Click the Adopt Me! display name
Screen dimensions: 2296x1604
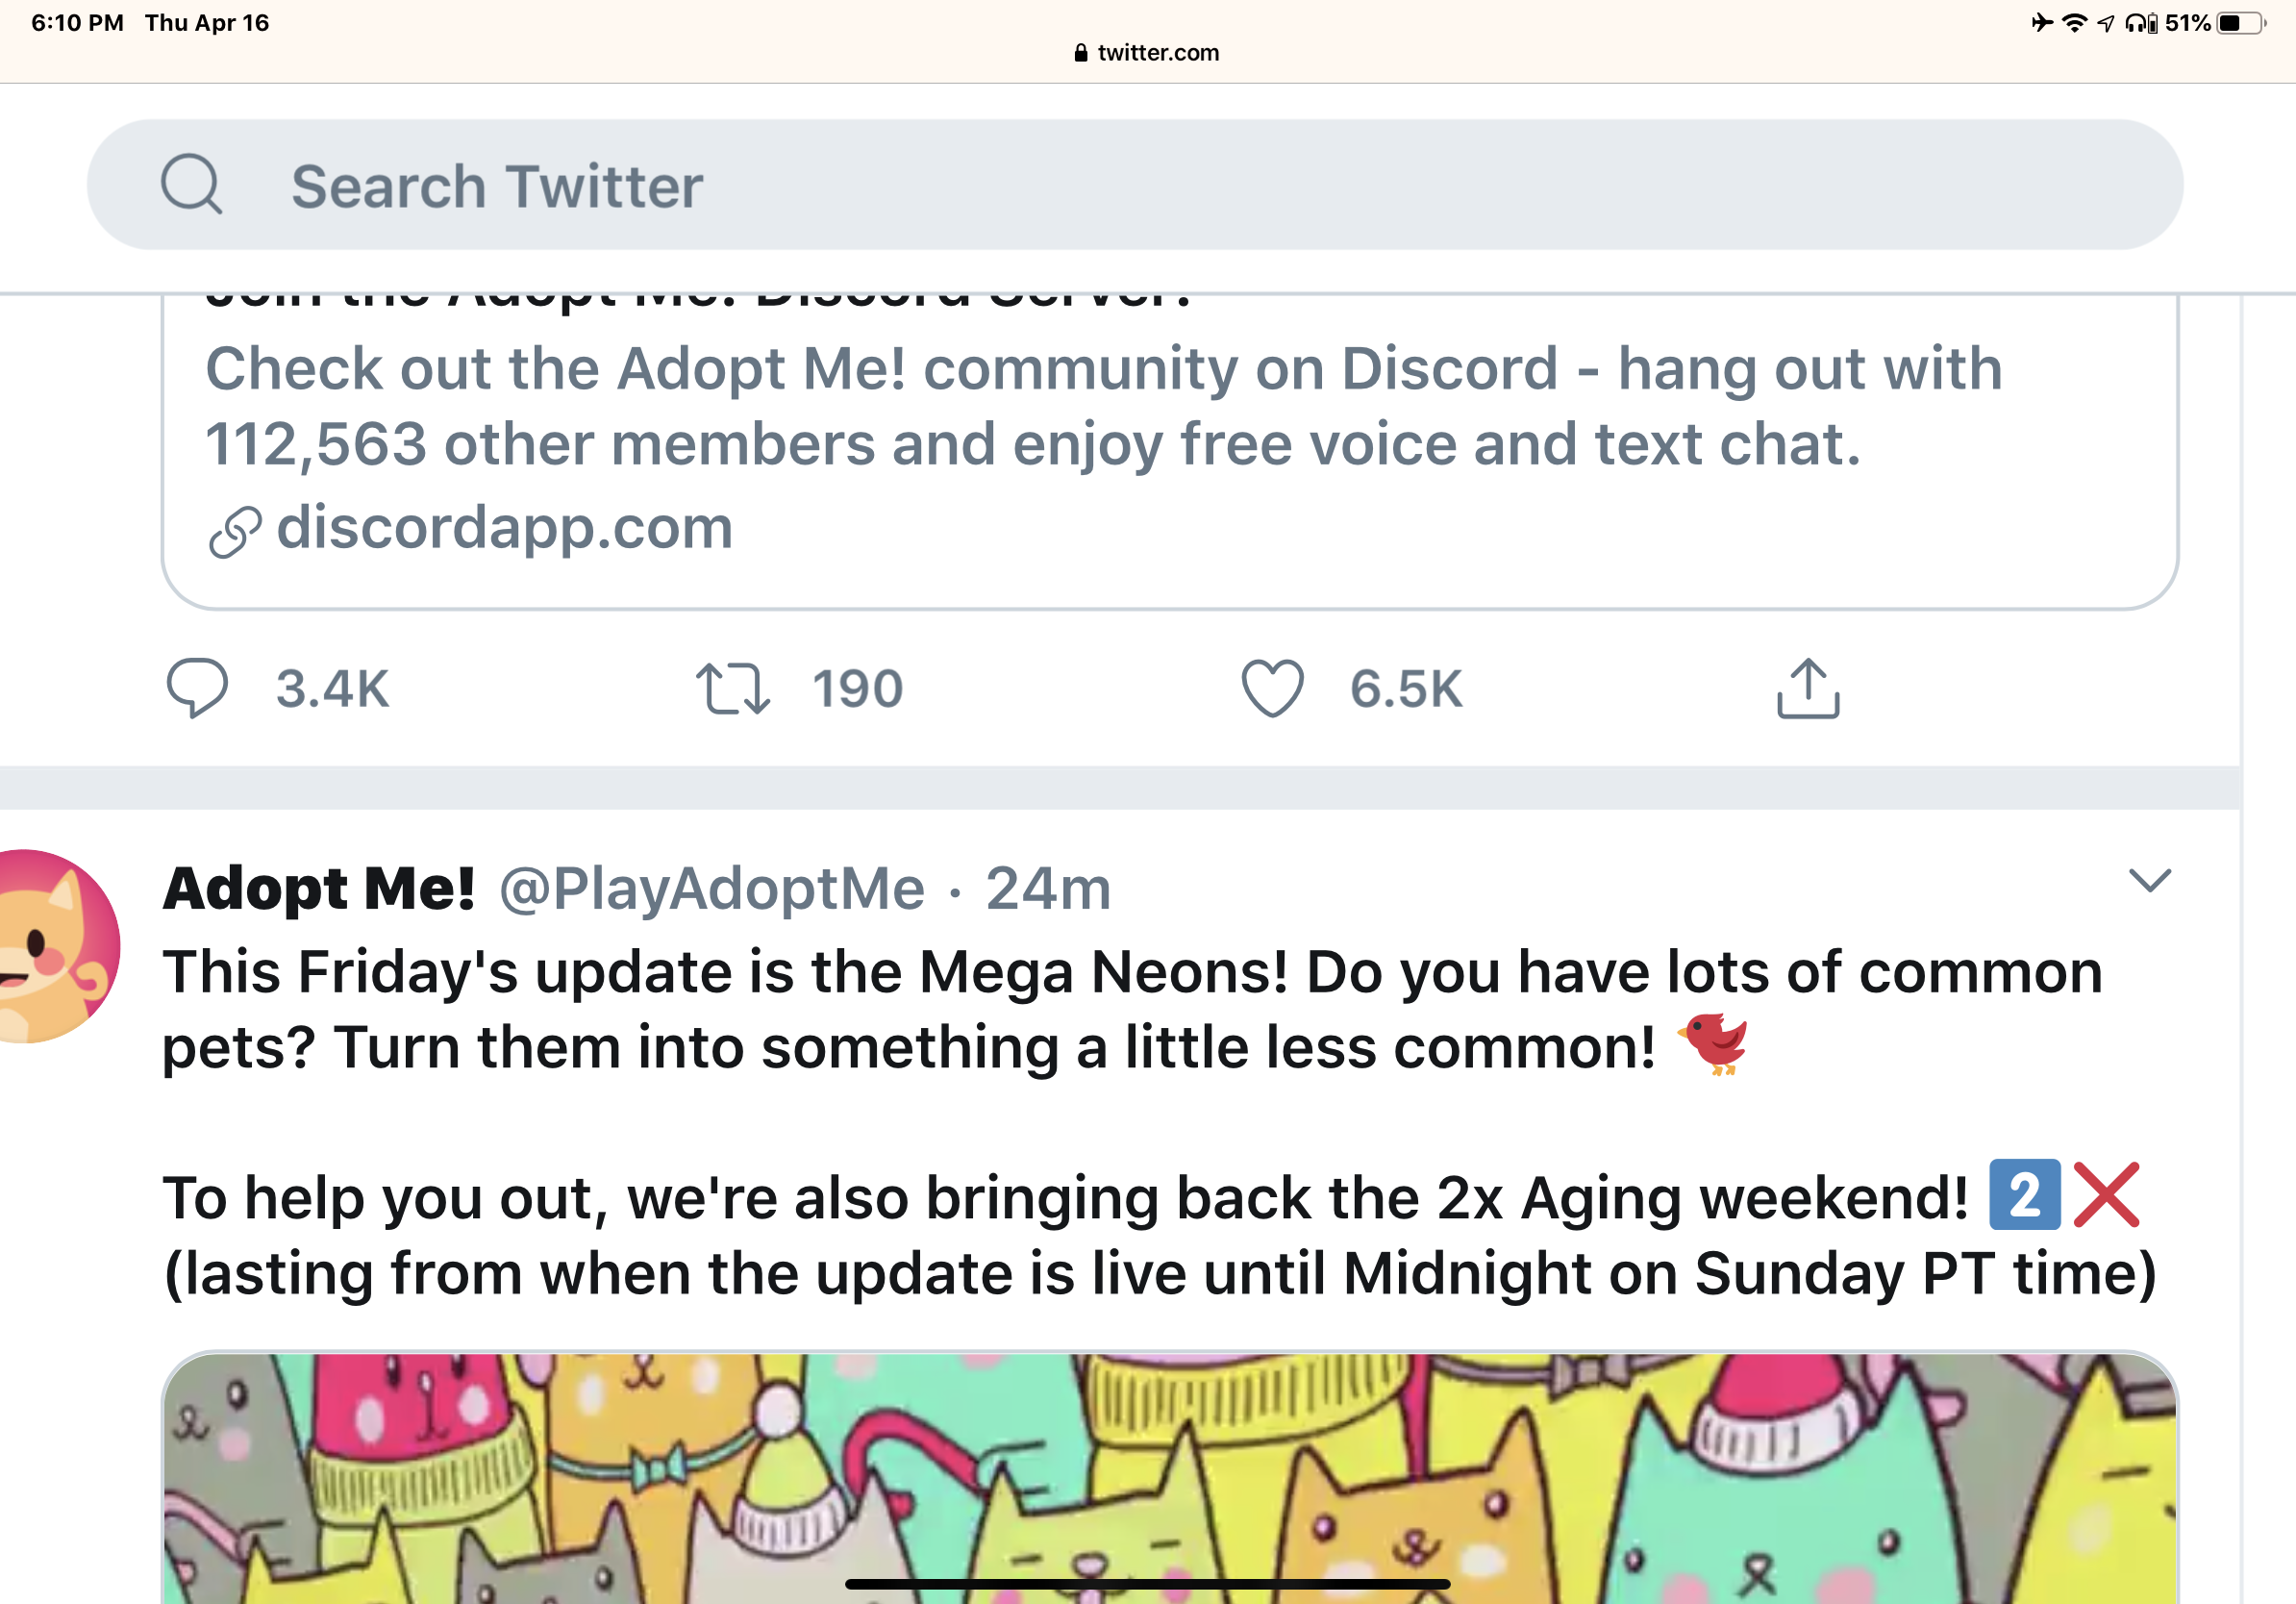tap(319, 888)
